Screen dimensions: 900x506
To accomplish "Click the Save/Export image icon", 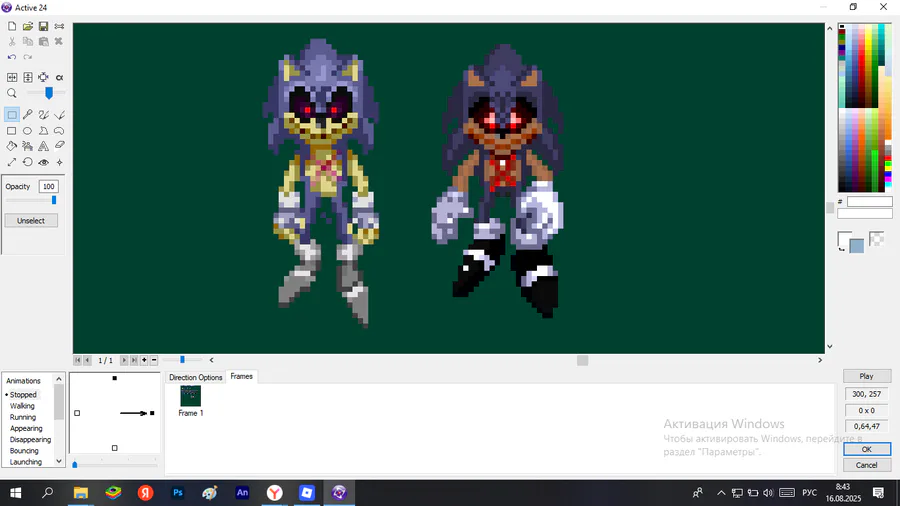I will click(x=44, y=26).
